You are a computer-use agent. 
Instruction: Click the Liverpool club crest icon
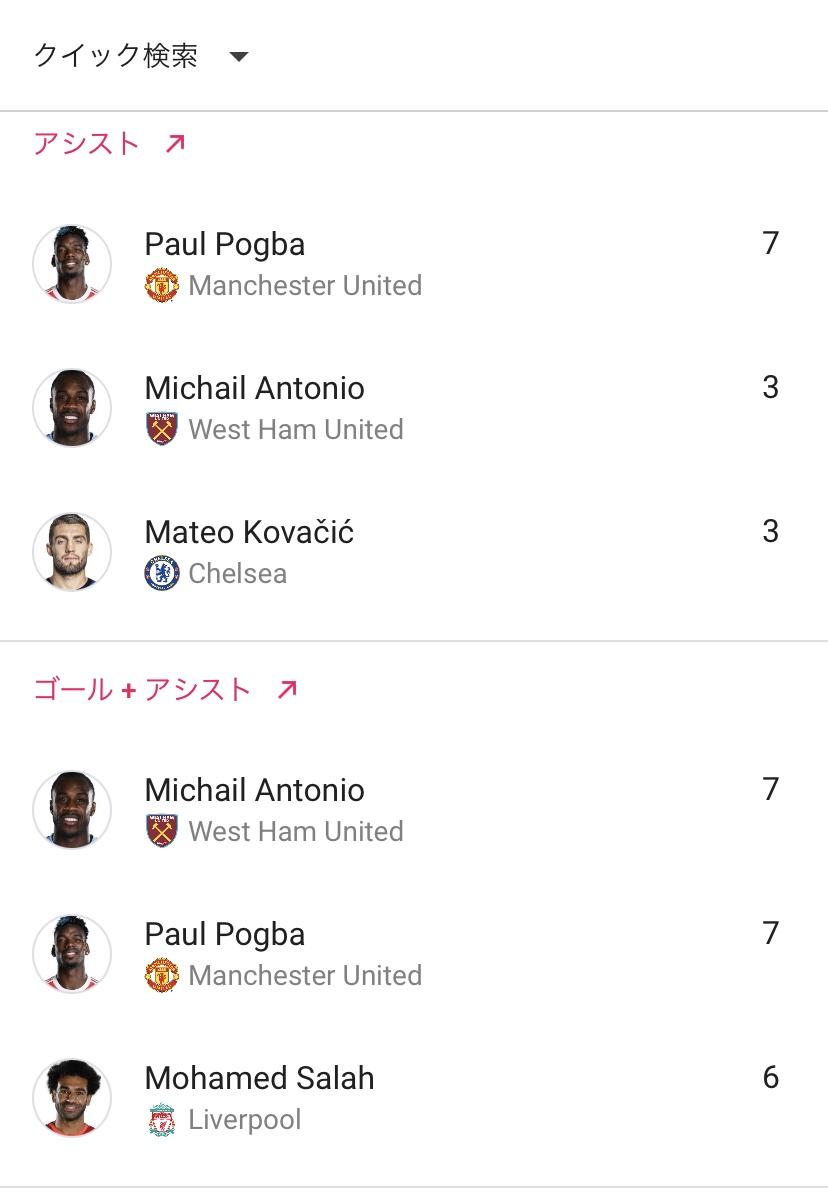pos(161,1120)
